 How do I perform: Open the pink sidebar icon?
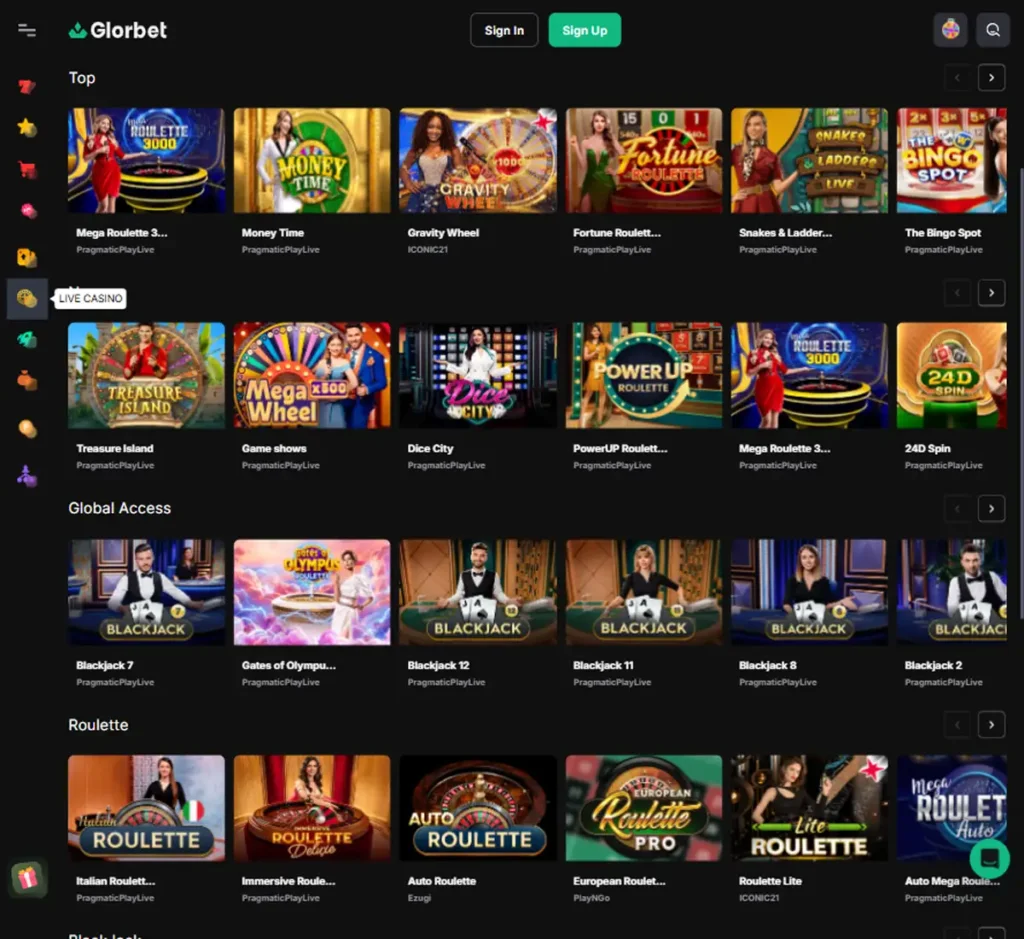(x=27, y=210)
